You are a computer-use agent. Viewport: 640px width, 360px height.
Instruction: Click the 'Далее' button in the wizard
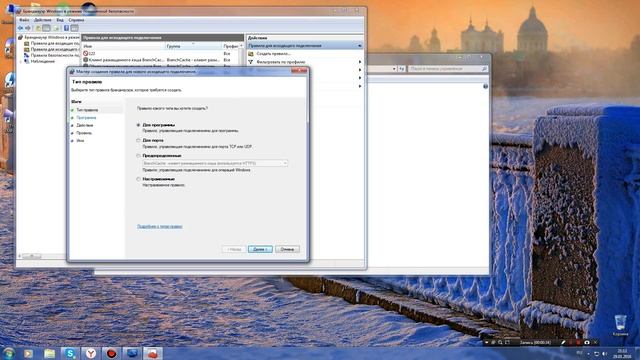point(260,249)
